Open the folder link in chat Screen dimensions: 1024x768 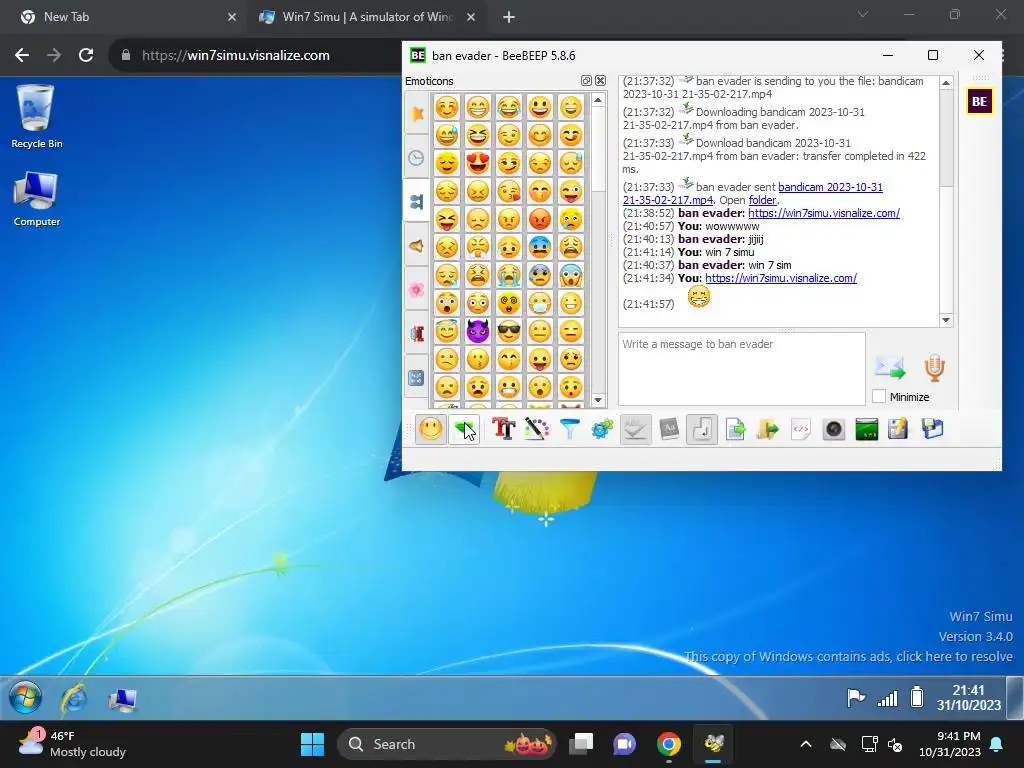[762, 200]
